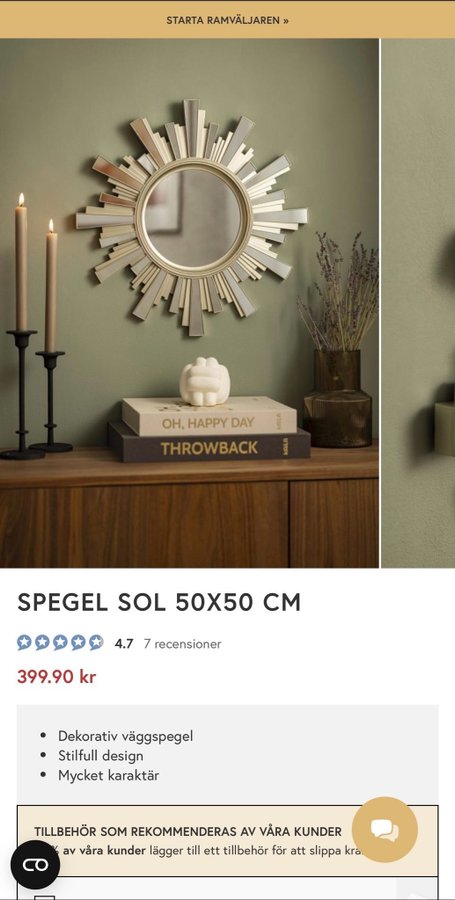
Task: Click the SPEGEL SOL 50X50 CM title
Action: click(159, 602)
